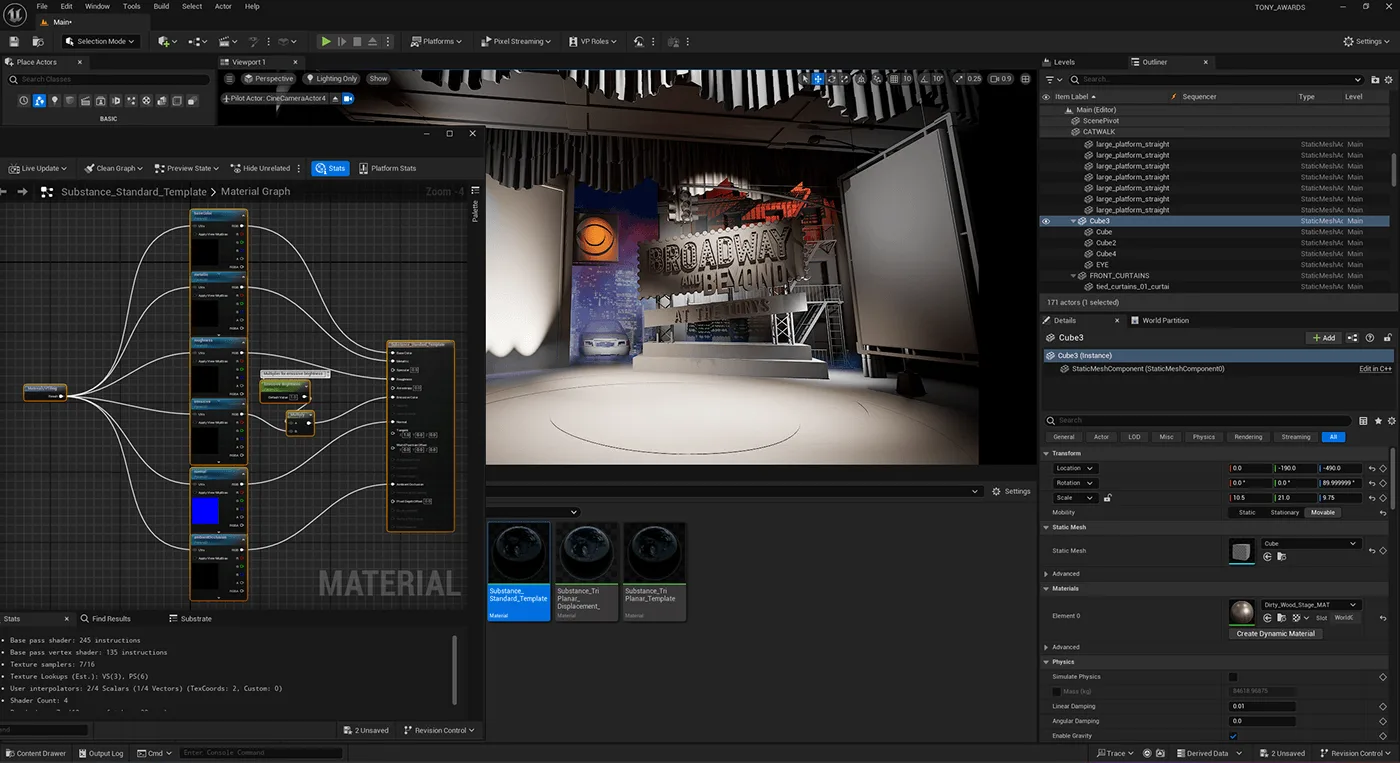Image resolution: width=1400 pixels, height=763 pixels.
Task: Click the viewport layout maximize icon
Action: [x=1025, y=78]
